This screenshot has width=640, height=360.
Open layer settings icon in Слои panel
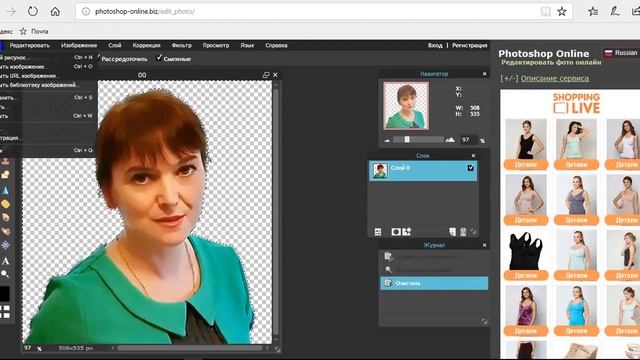pos(378,232)
